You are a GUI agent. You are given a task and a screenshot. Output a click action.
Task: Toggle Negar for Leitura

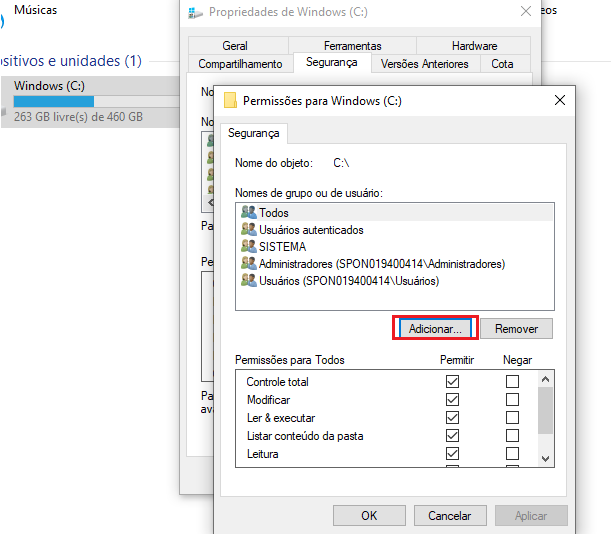tap(512, 453)
